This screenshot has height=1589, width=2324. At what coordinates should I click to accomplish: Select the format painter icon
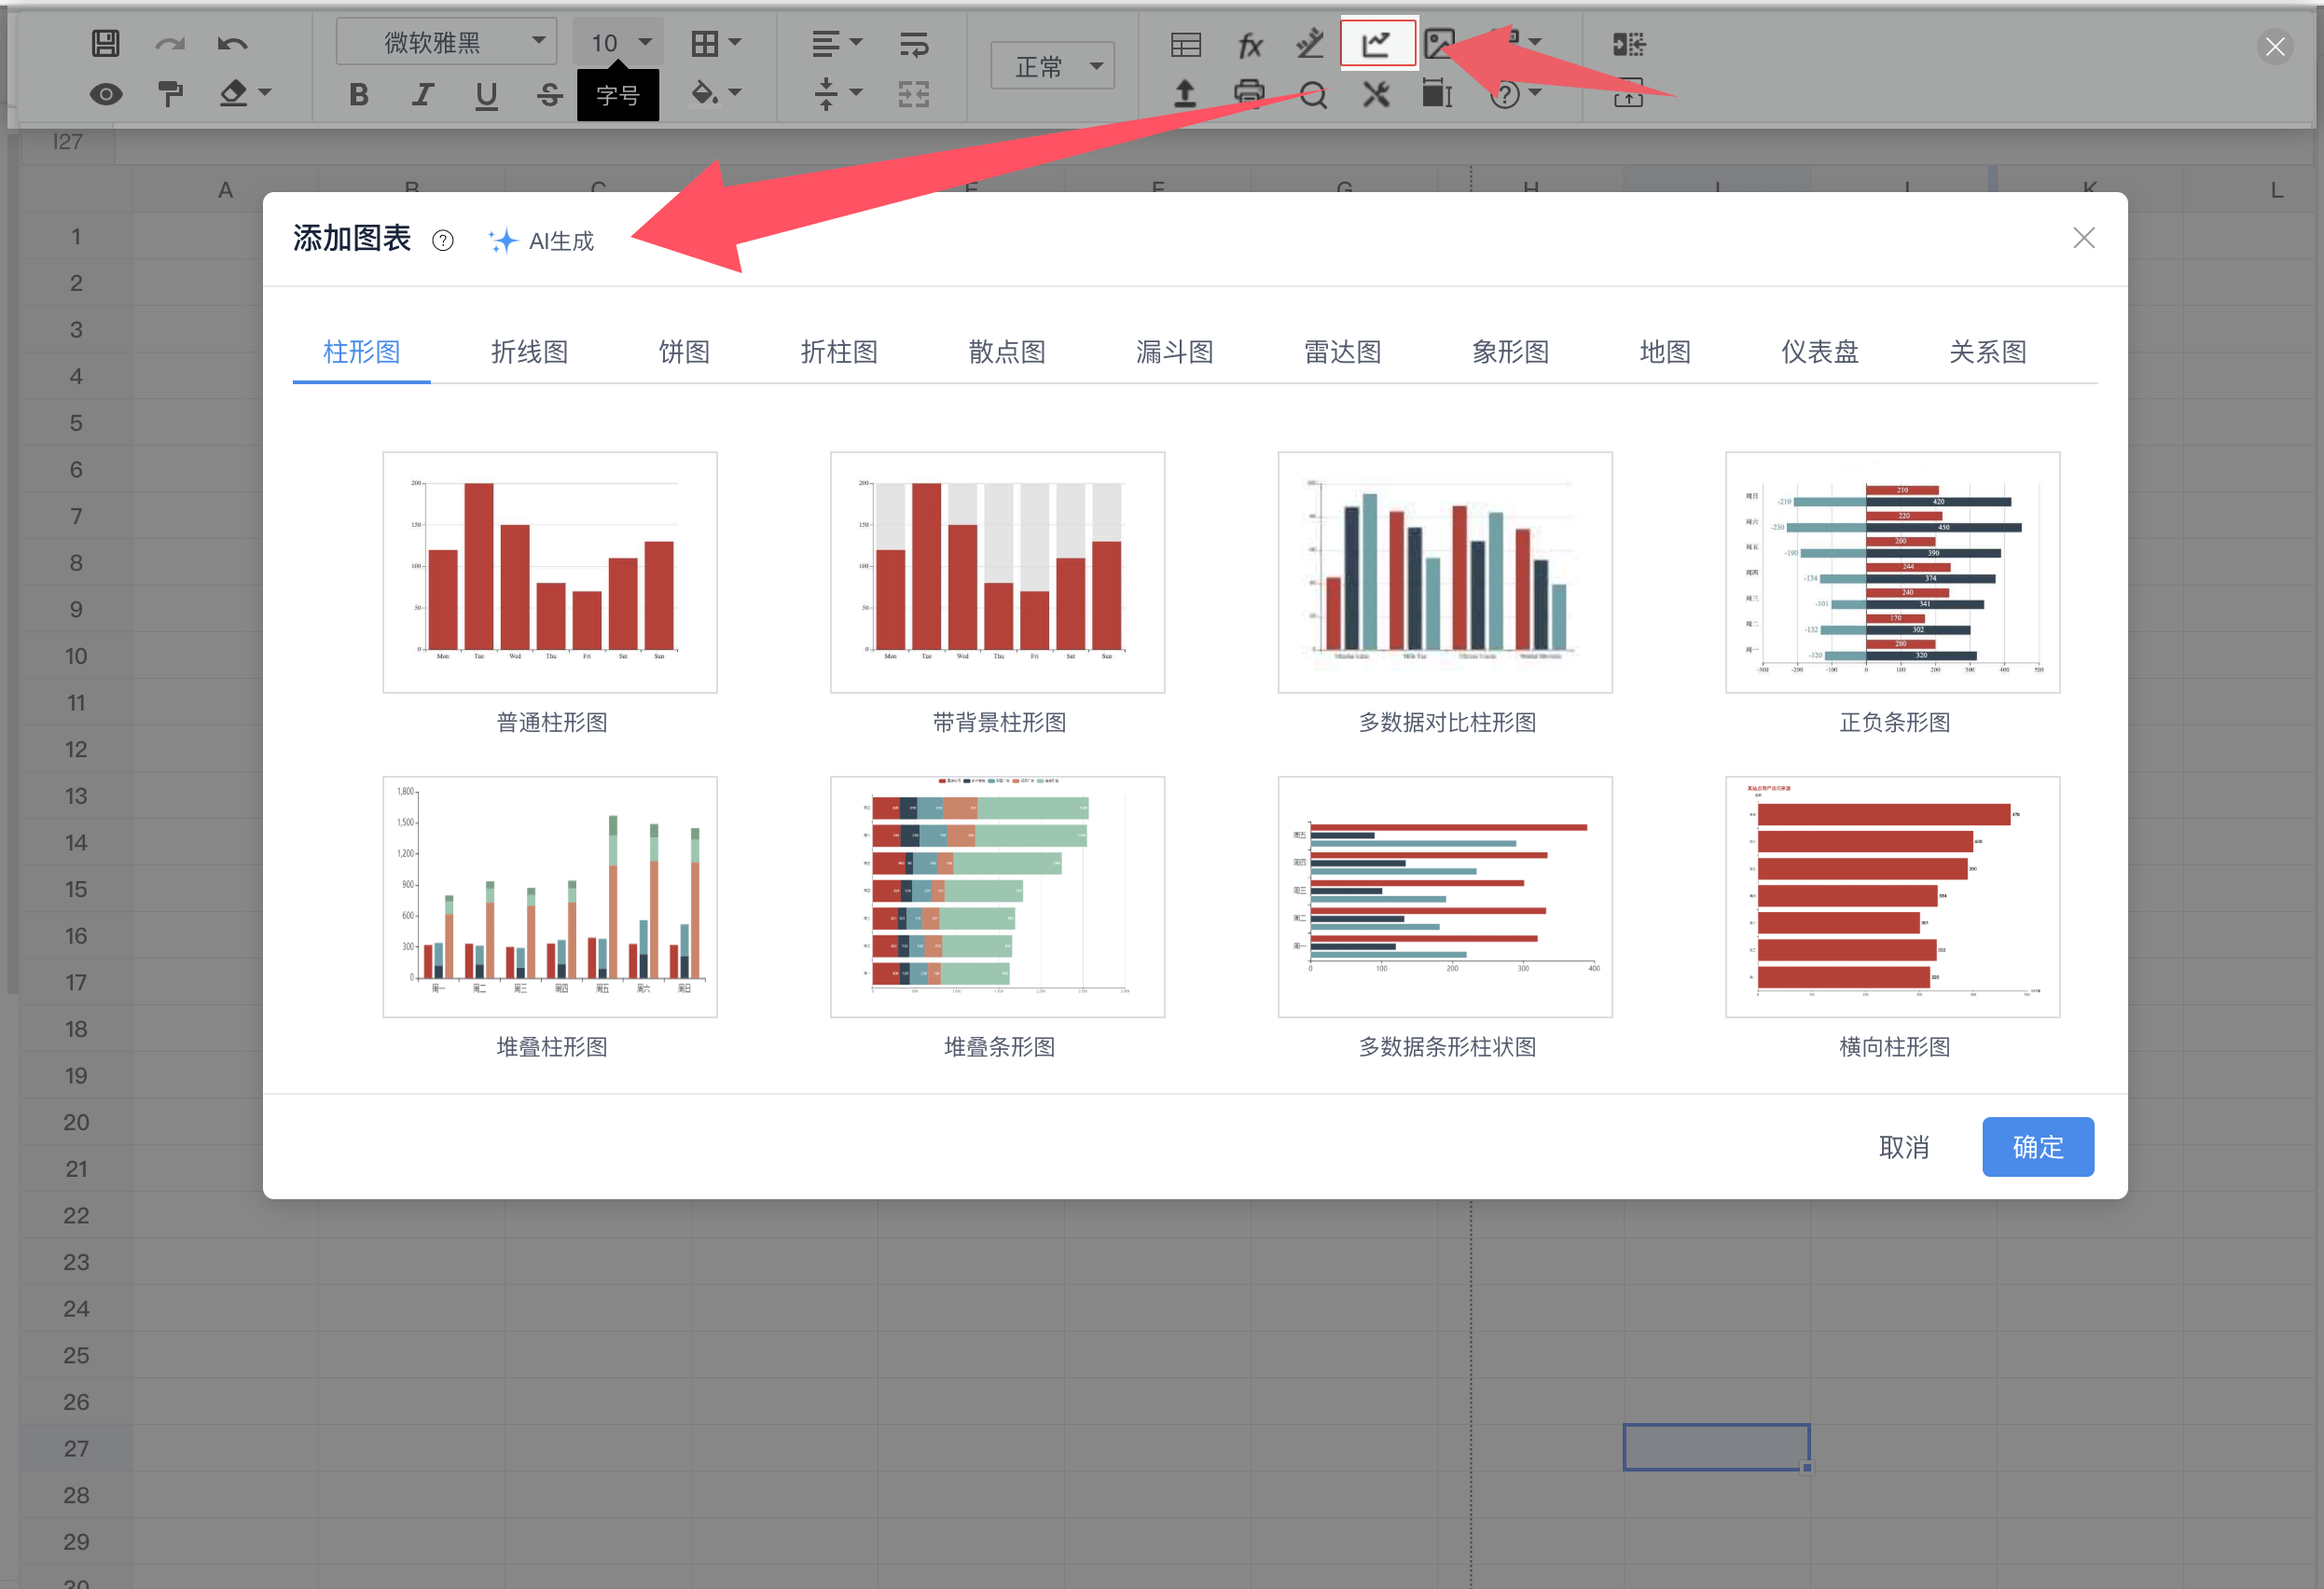click(170, 94)
